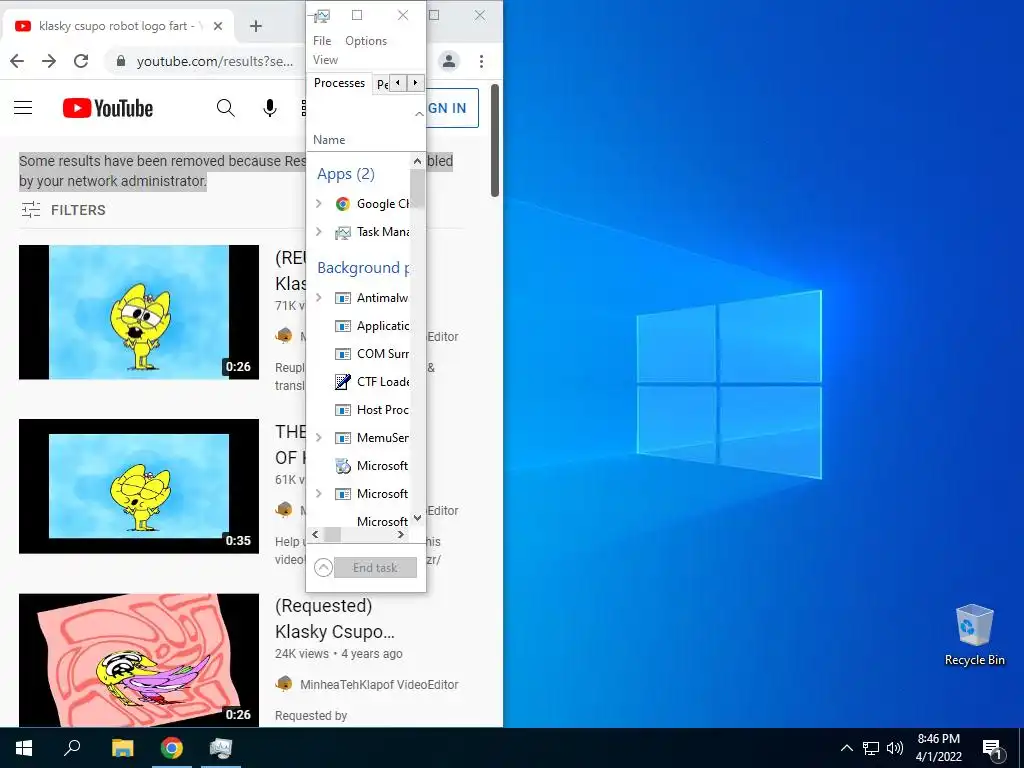
Task: Open the Chrome profile avatar menu
Action: pyautogui.click(x=449, y=61)
